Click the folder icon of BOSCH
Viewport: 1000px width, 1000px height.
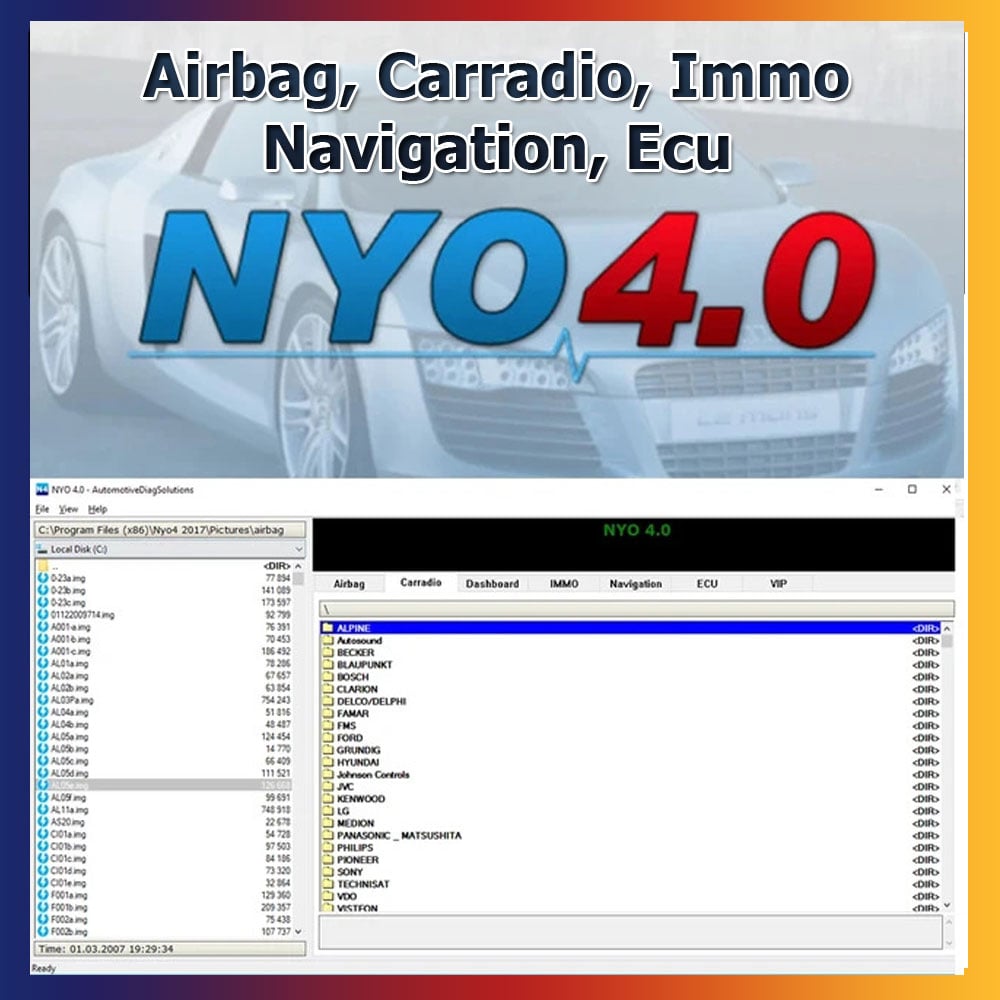(x=328, y=677)
